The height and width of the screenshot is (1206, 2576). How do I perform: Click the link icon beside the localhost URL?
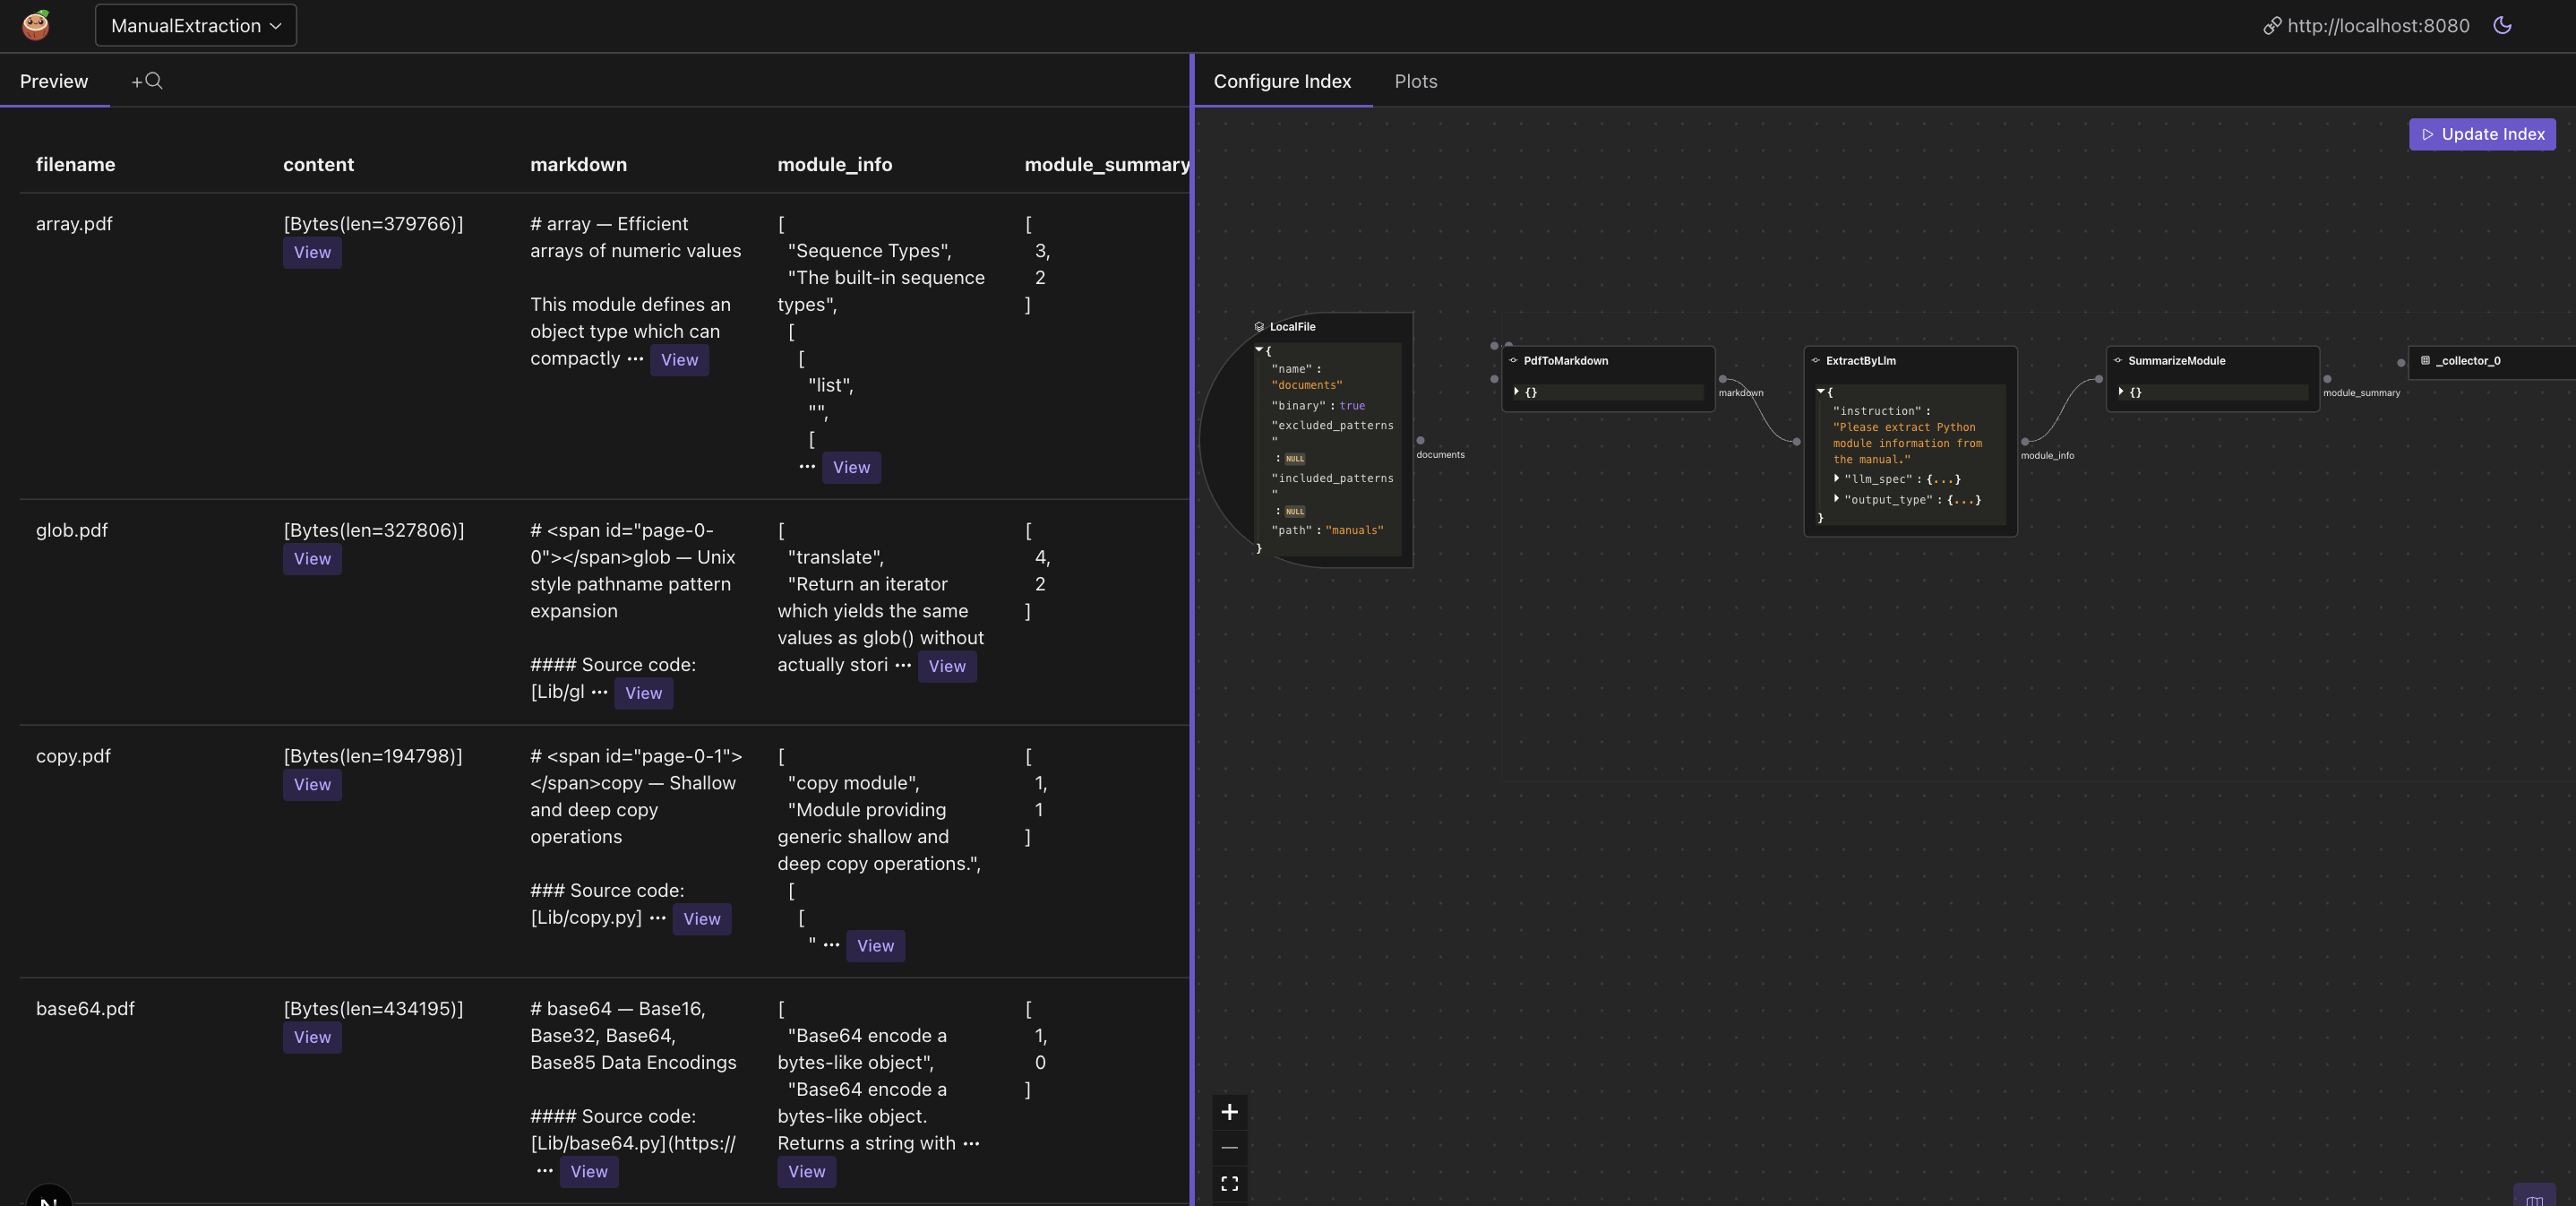[x=2272, y=26]
